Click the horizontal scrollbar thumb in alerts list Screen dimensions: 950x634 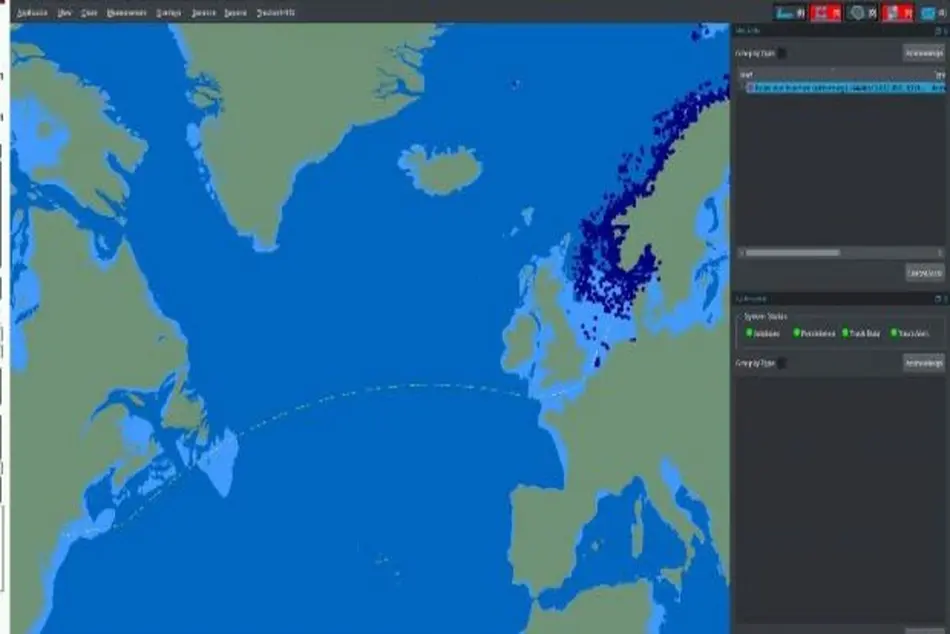(x=792, y=253)
